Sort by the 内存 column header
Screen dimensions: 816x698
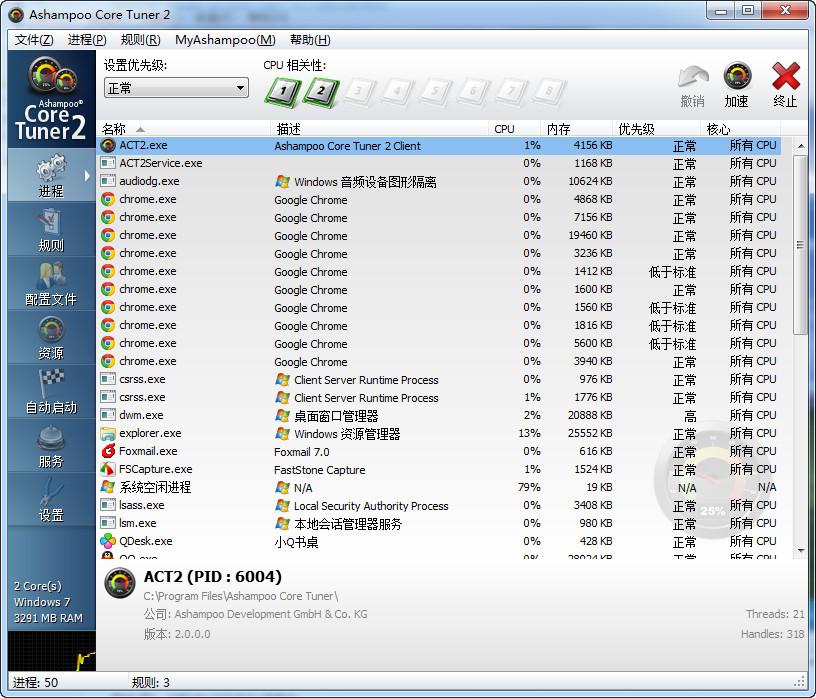click(577, 129)
